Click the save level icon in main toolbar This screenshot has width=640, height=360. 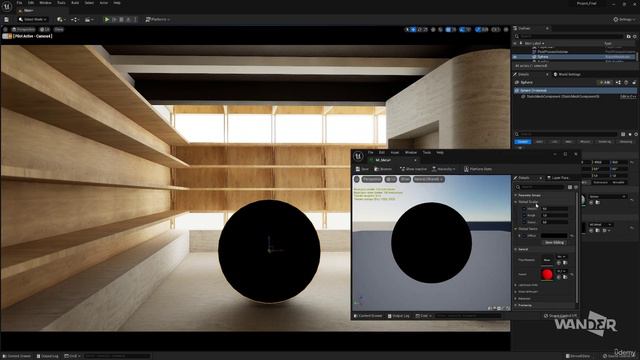tap(7, 19)
